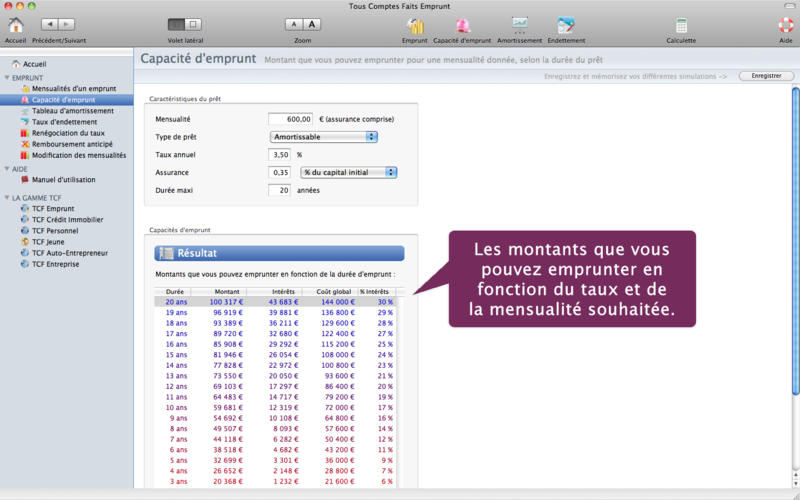Go to the previous page with back arrow

click(48, 23)
